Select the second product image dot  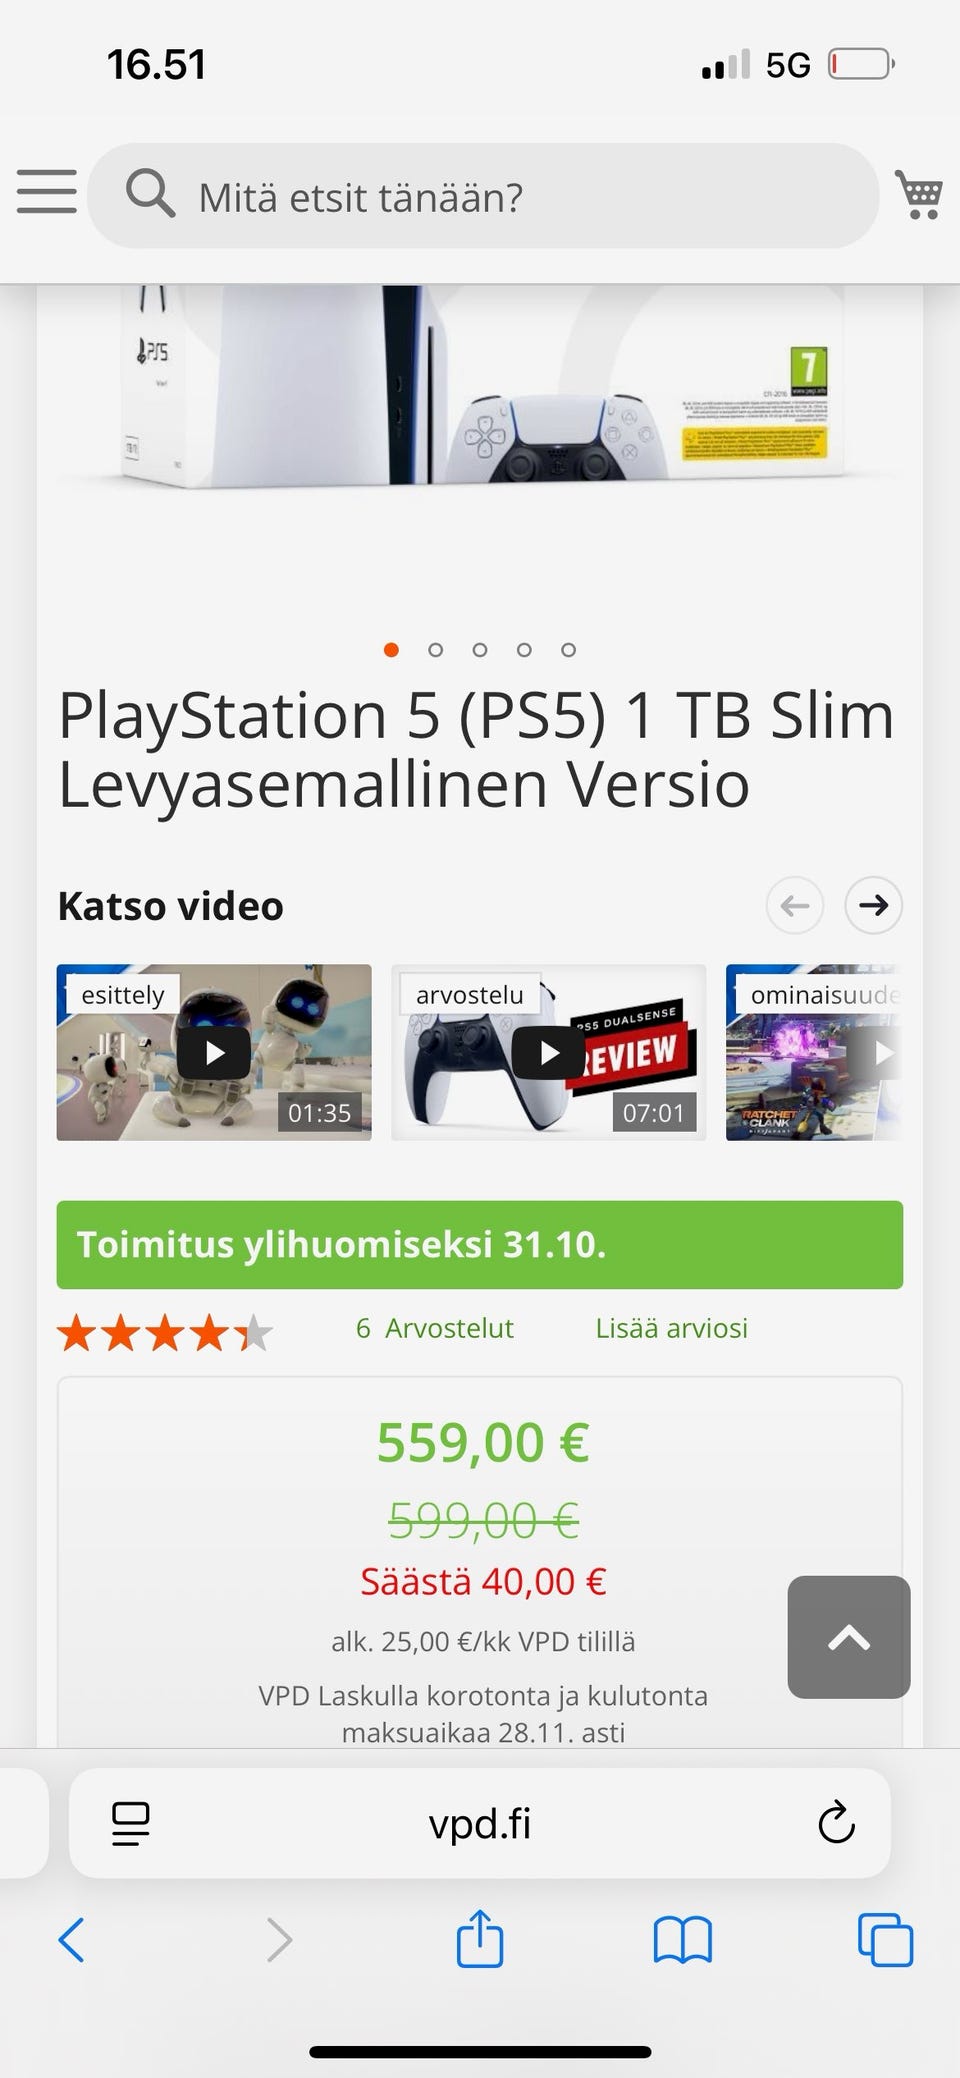point(435,650)
